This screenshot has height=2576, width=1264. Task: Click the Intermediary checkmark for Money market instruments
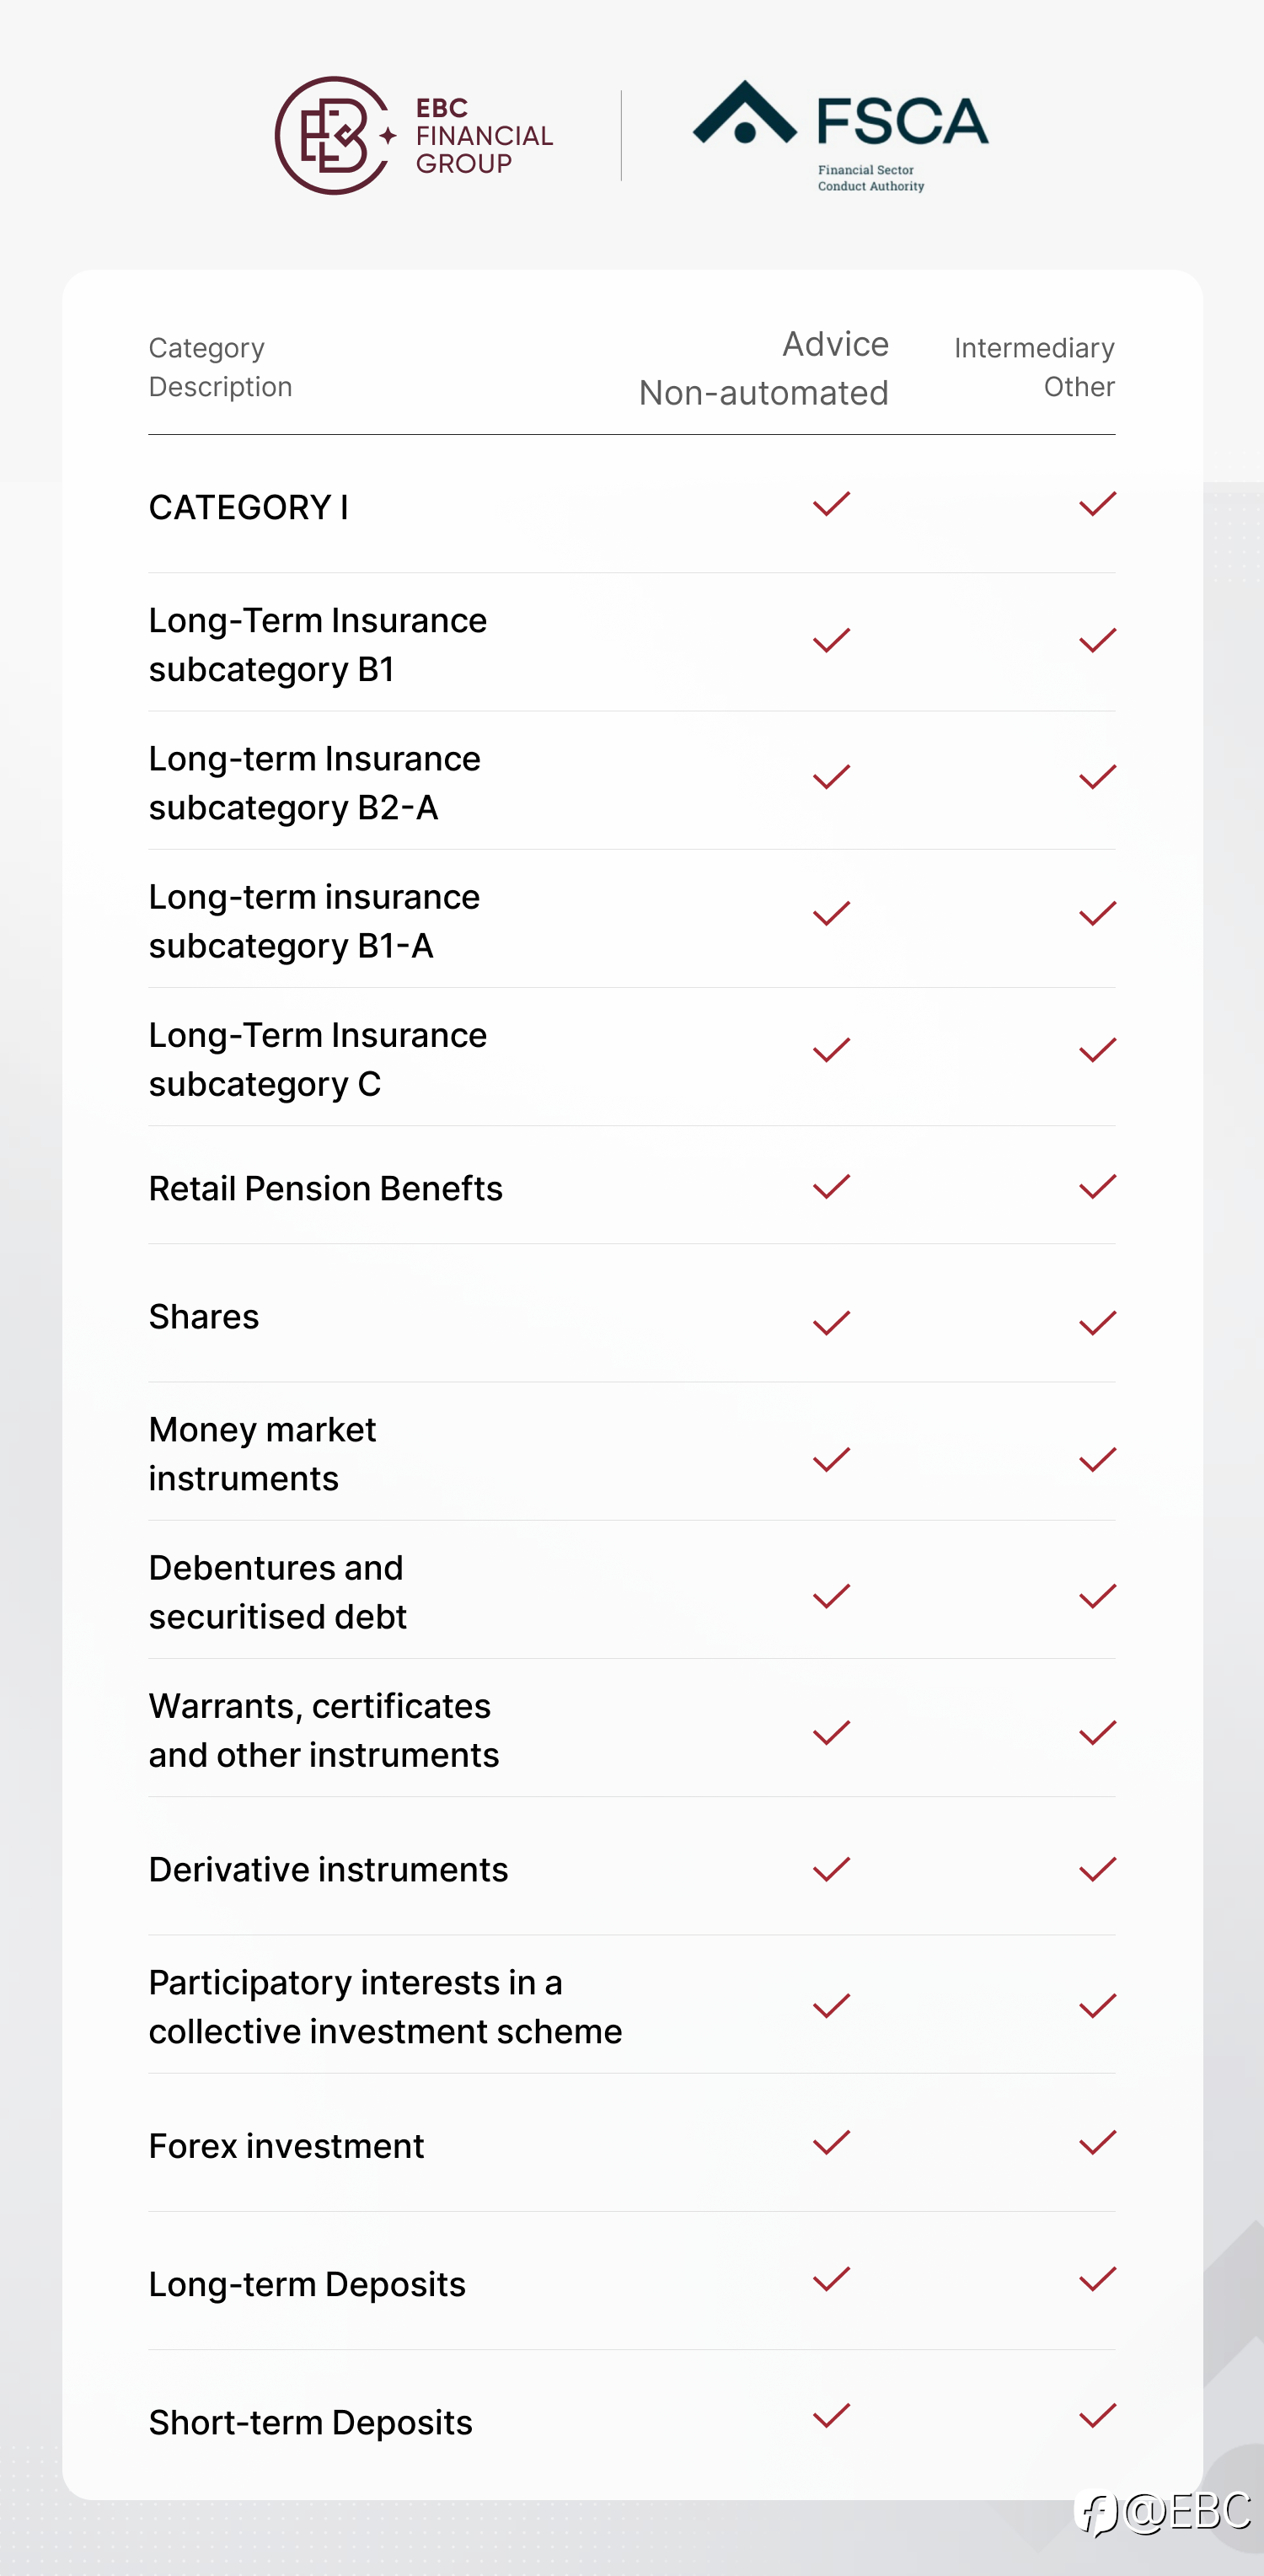[1097, 1460]
